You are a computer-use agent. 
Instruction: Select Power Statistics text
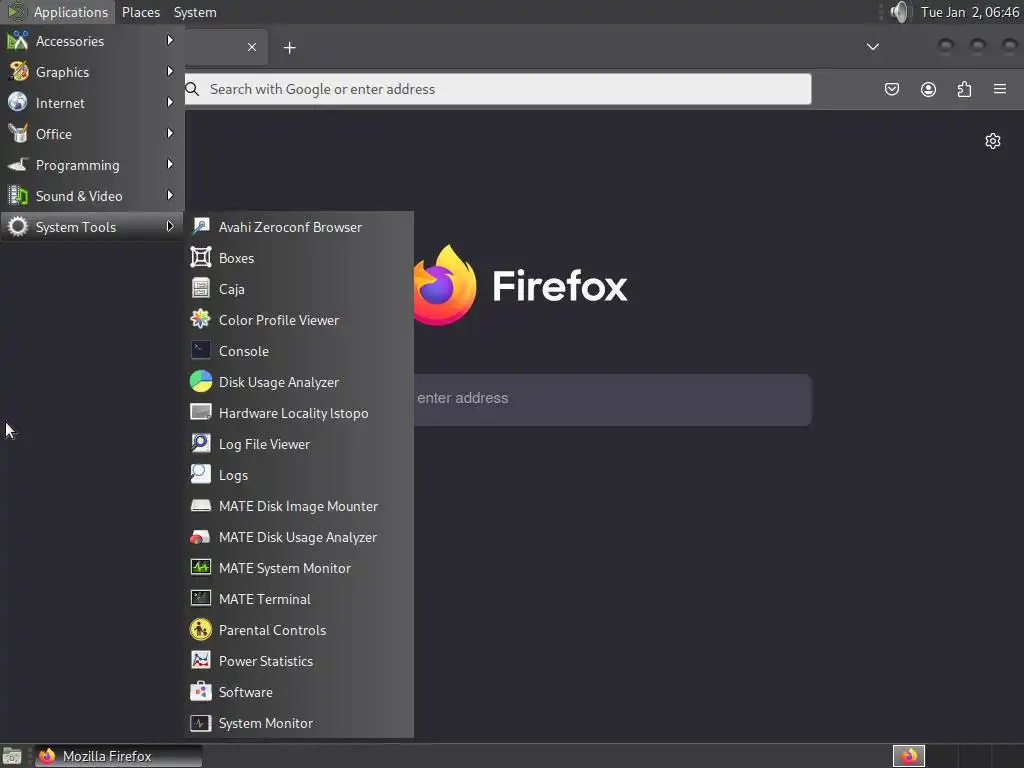(x=266, y=661)
